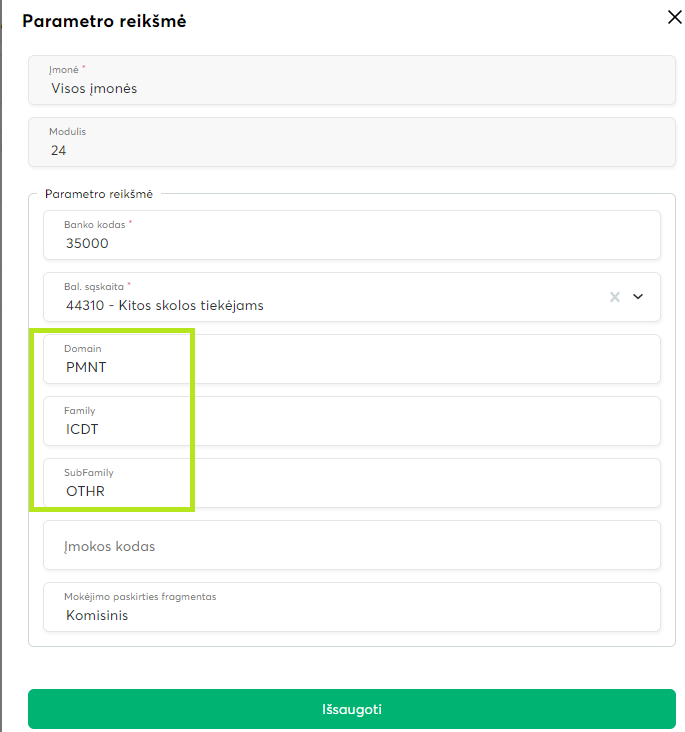
Task: Select the 44310 - Kitos skolos tiekėjams text
Action: pos(165,305)
